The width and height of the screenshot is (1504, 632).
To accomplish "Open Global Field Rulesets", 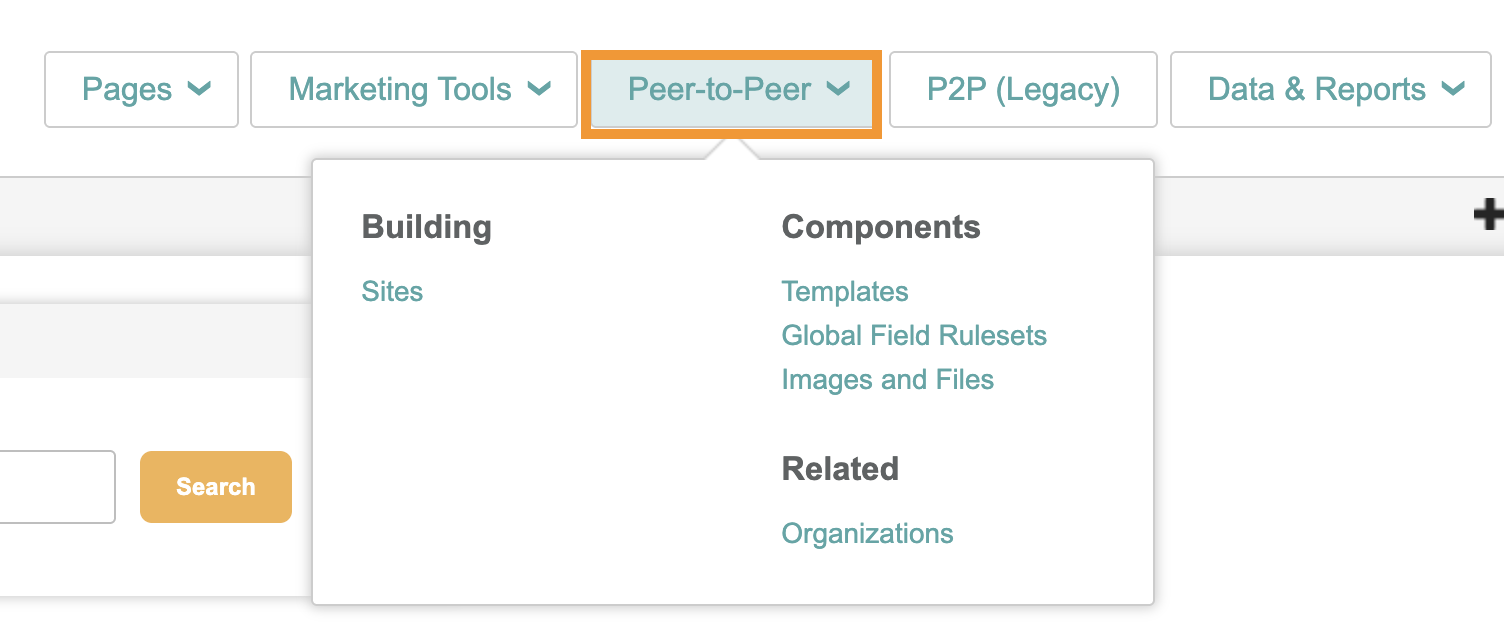I will point(914,336).
